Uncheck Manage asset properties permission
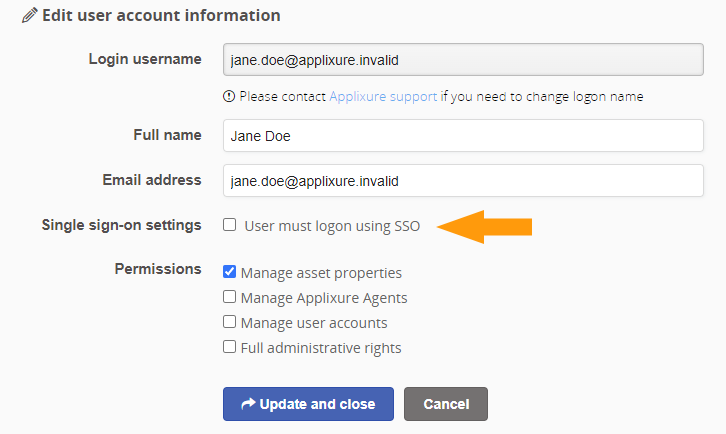This screenshot has width=726, height=434. 230,271
